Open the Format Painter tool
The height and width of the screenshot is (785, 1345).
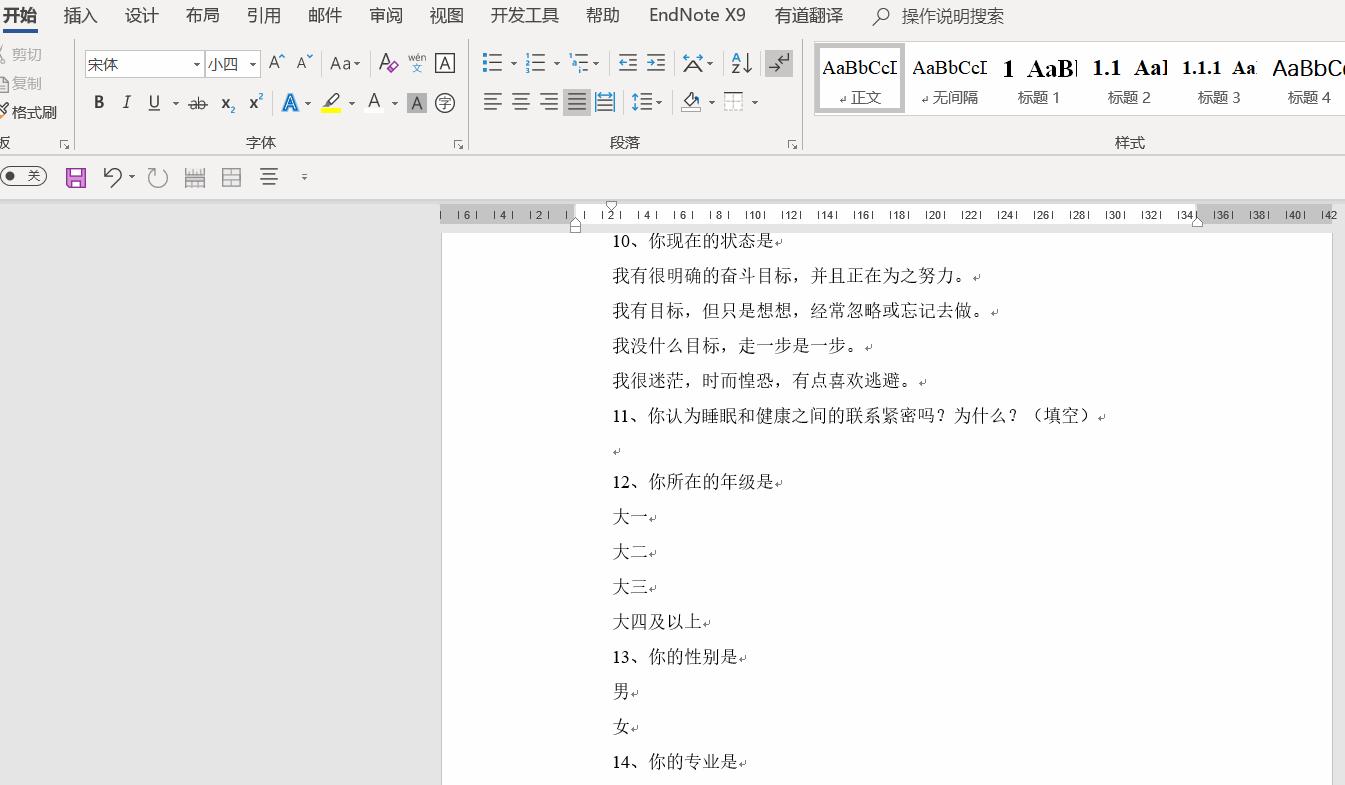click(x=31, y=111)
